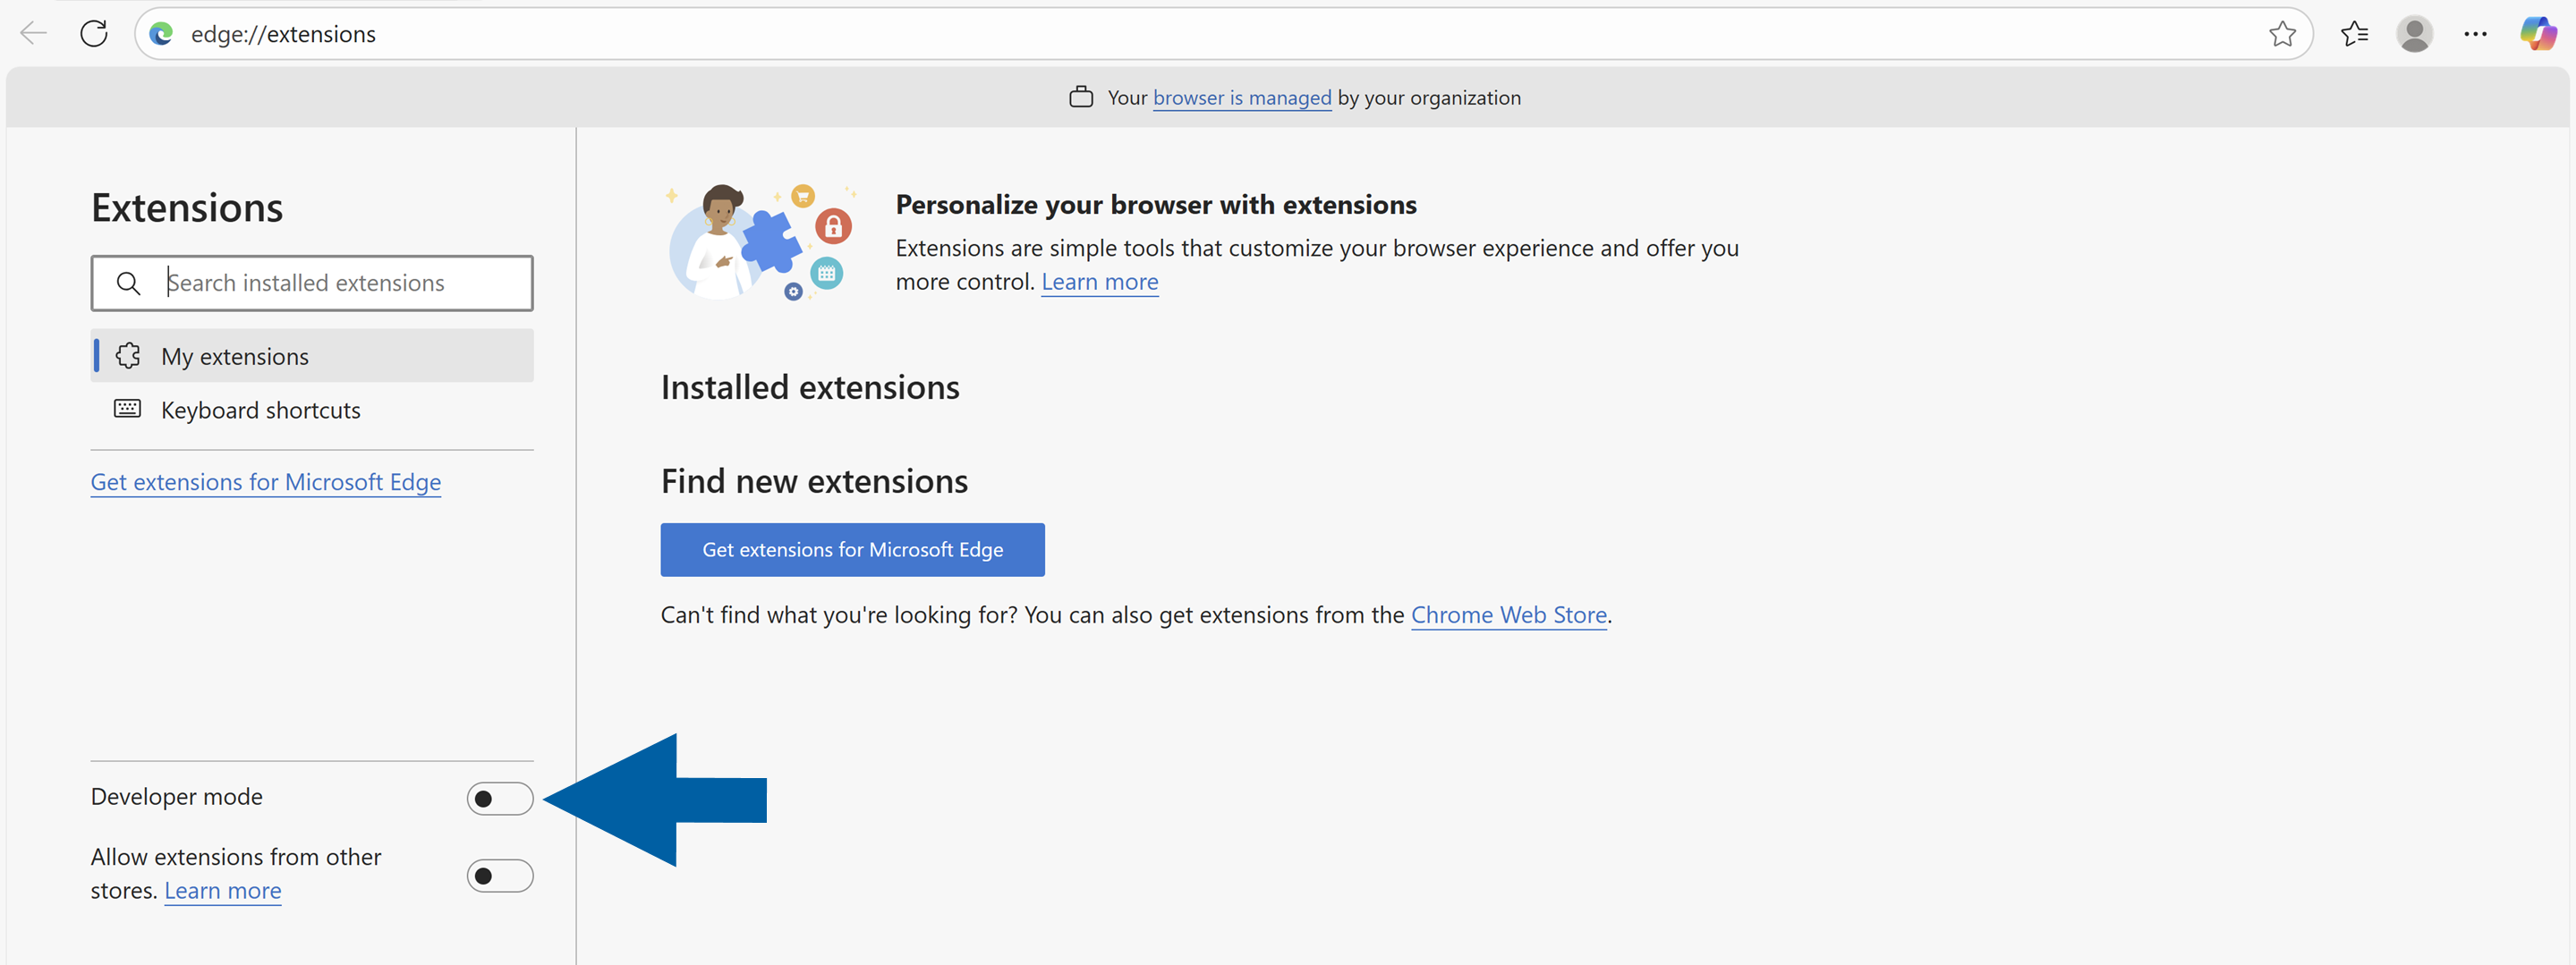Click the search magnifier in extensions search
The height and width of the screenshot is (965, 2576).
point(128,282)
